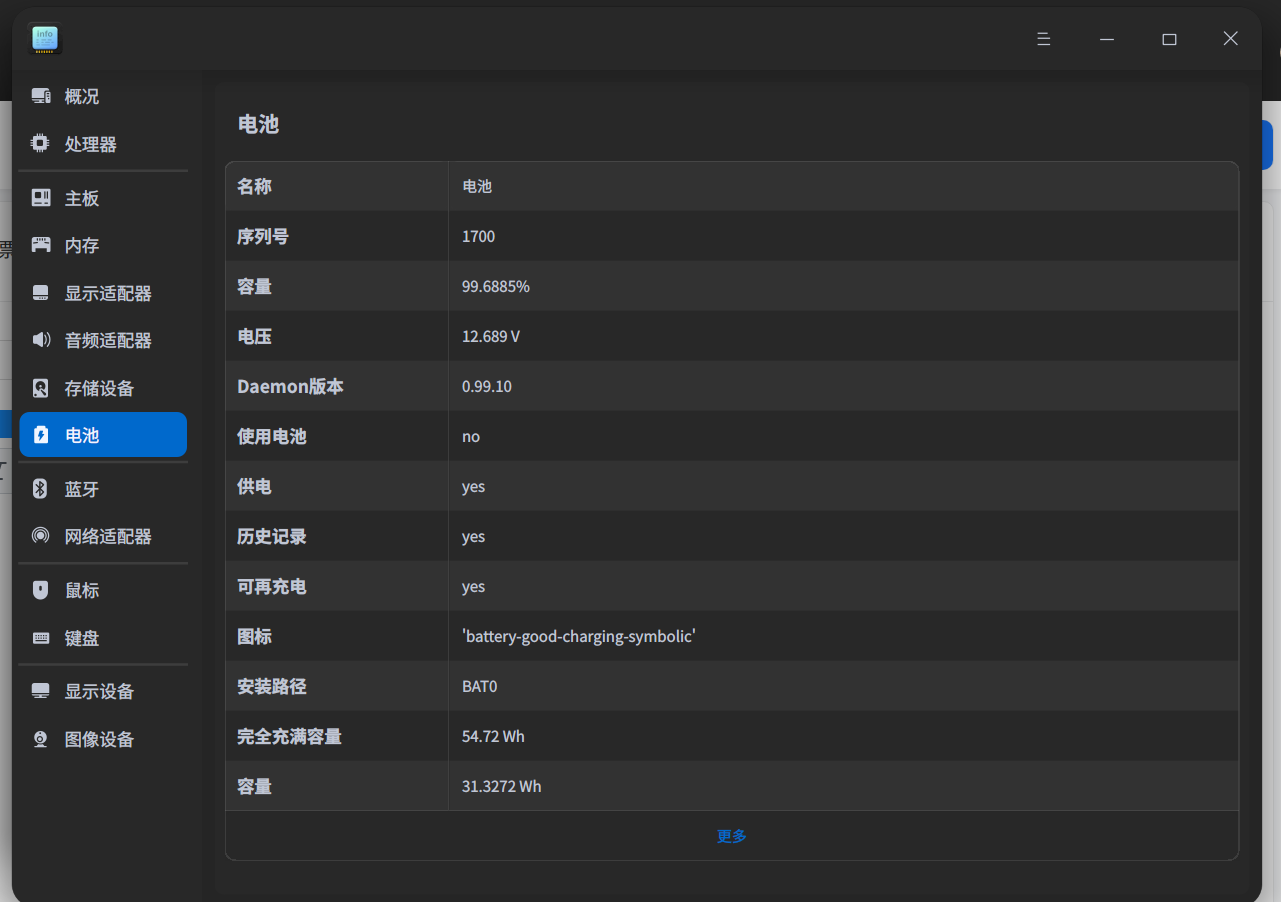Switch to the 概况 overview section
The width and height of the screenshot is (1281, 902).
[x=40, y=96]
